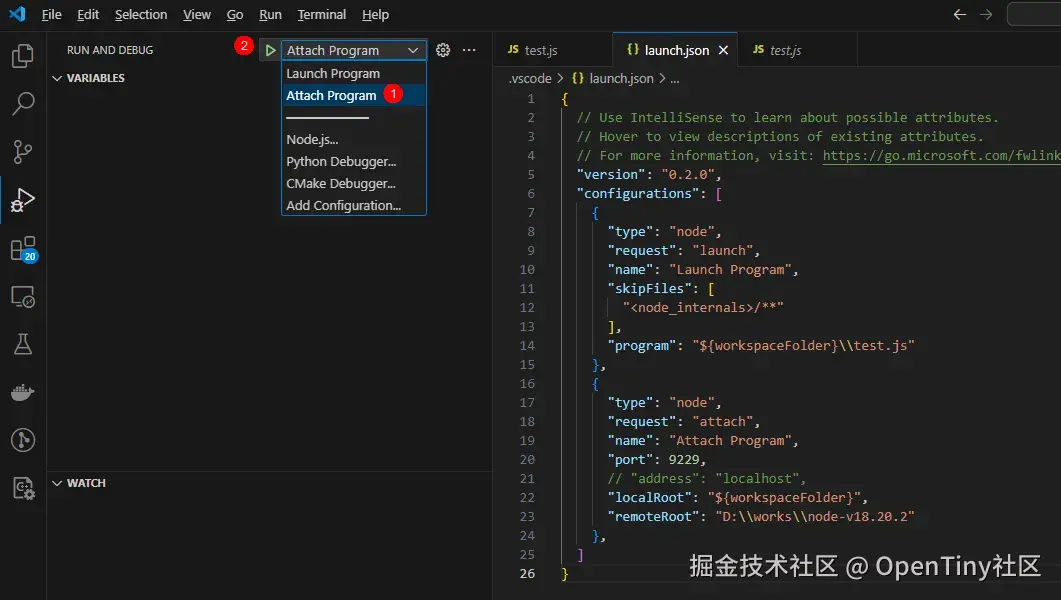This screenshot has width=1061, height=600.
Task: Close the launch.json tab
Action: tap(723, 50)
